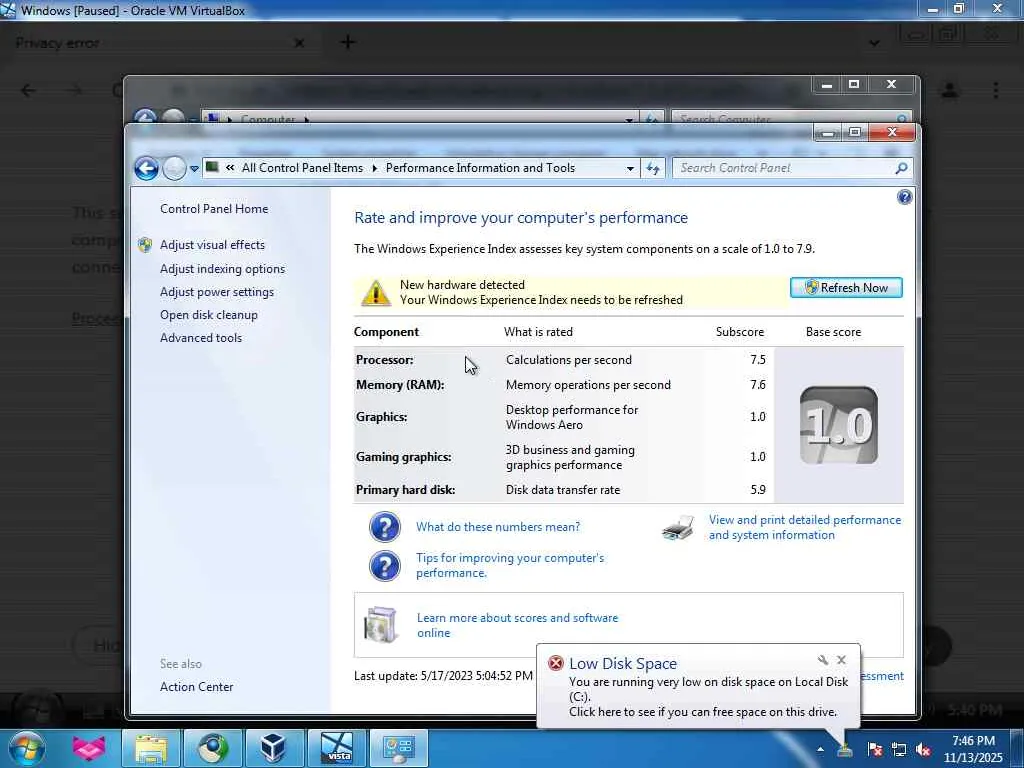Open disk cleanup link
This screenshot has width=1024, height=768.
[209, 315]
